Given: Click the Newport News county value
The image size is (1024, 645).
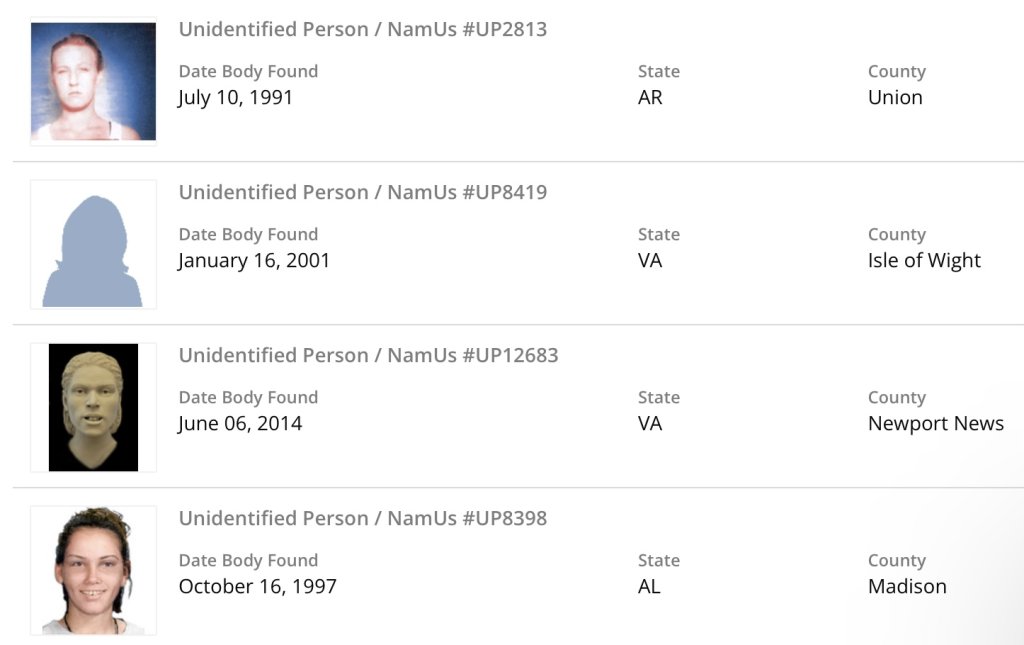Looking at the screenshot, I should click(x=935, y=423).
